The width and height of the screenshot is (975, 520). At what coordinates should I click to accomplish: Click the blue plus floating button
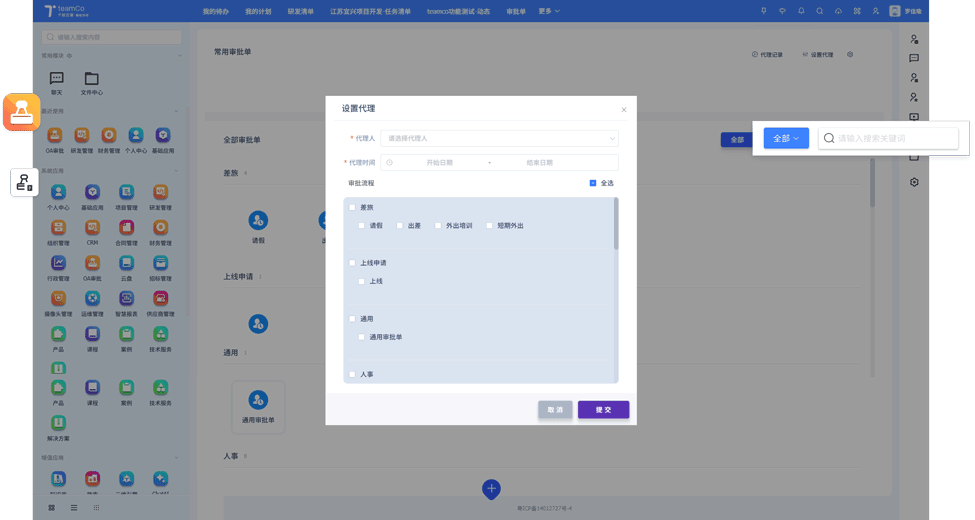pyautogui.click(x=491, y=489)
